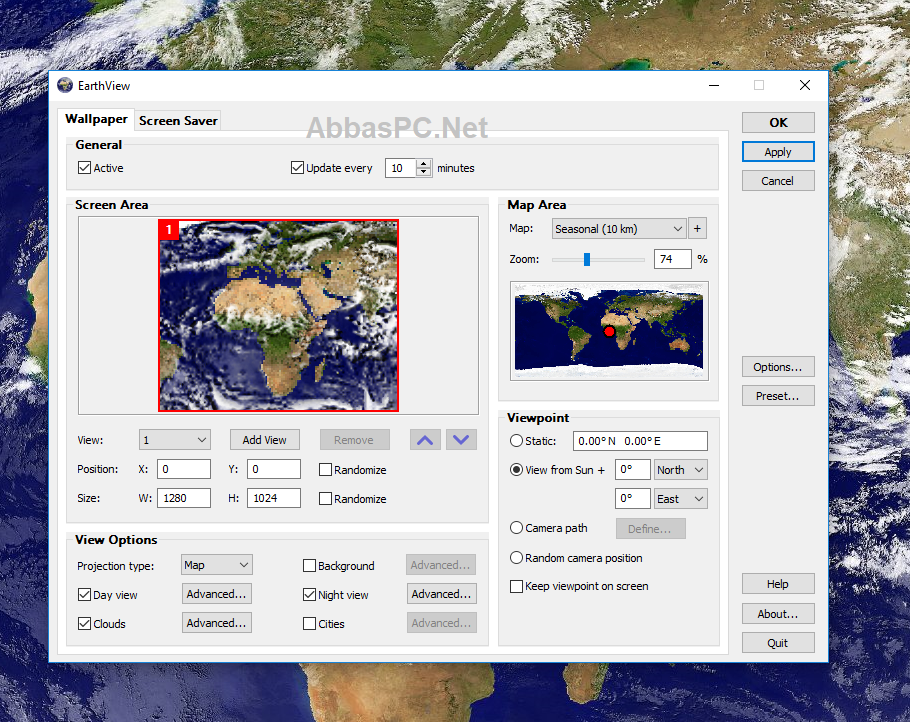910x722 pixels.
Task: Open the North direction dropdown
Action: pos(681,470)
